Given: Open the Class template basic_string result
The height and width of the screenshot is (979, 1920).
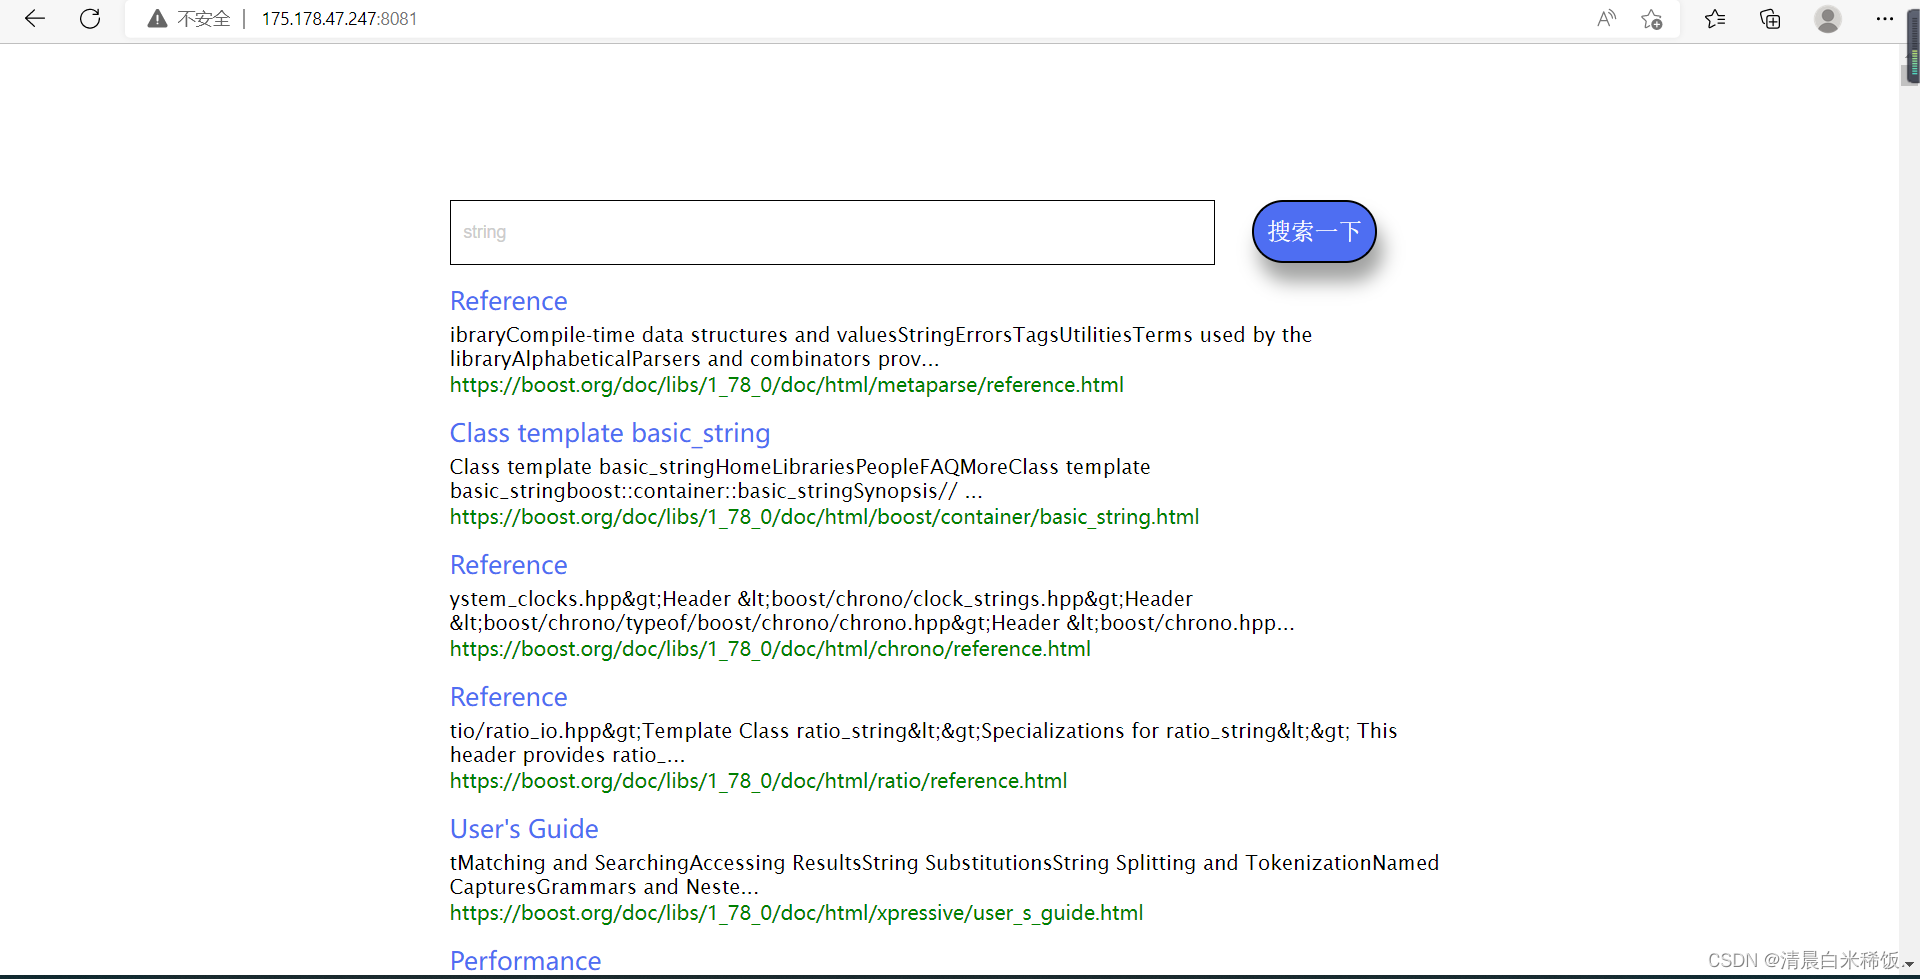Looking at the screenshot, I should [x=609, y=433].
